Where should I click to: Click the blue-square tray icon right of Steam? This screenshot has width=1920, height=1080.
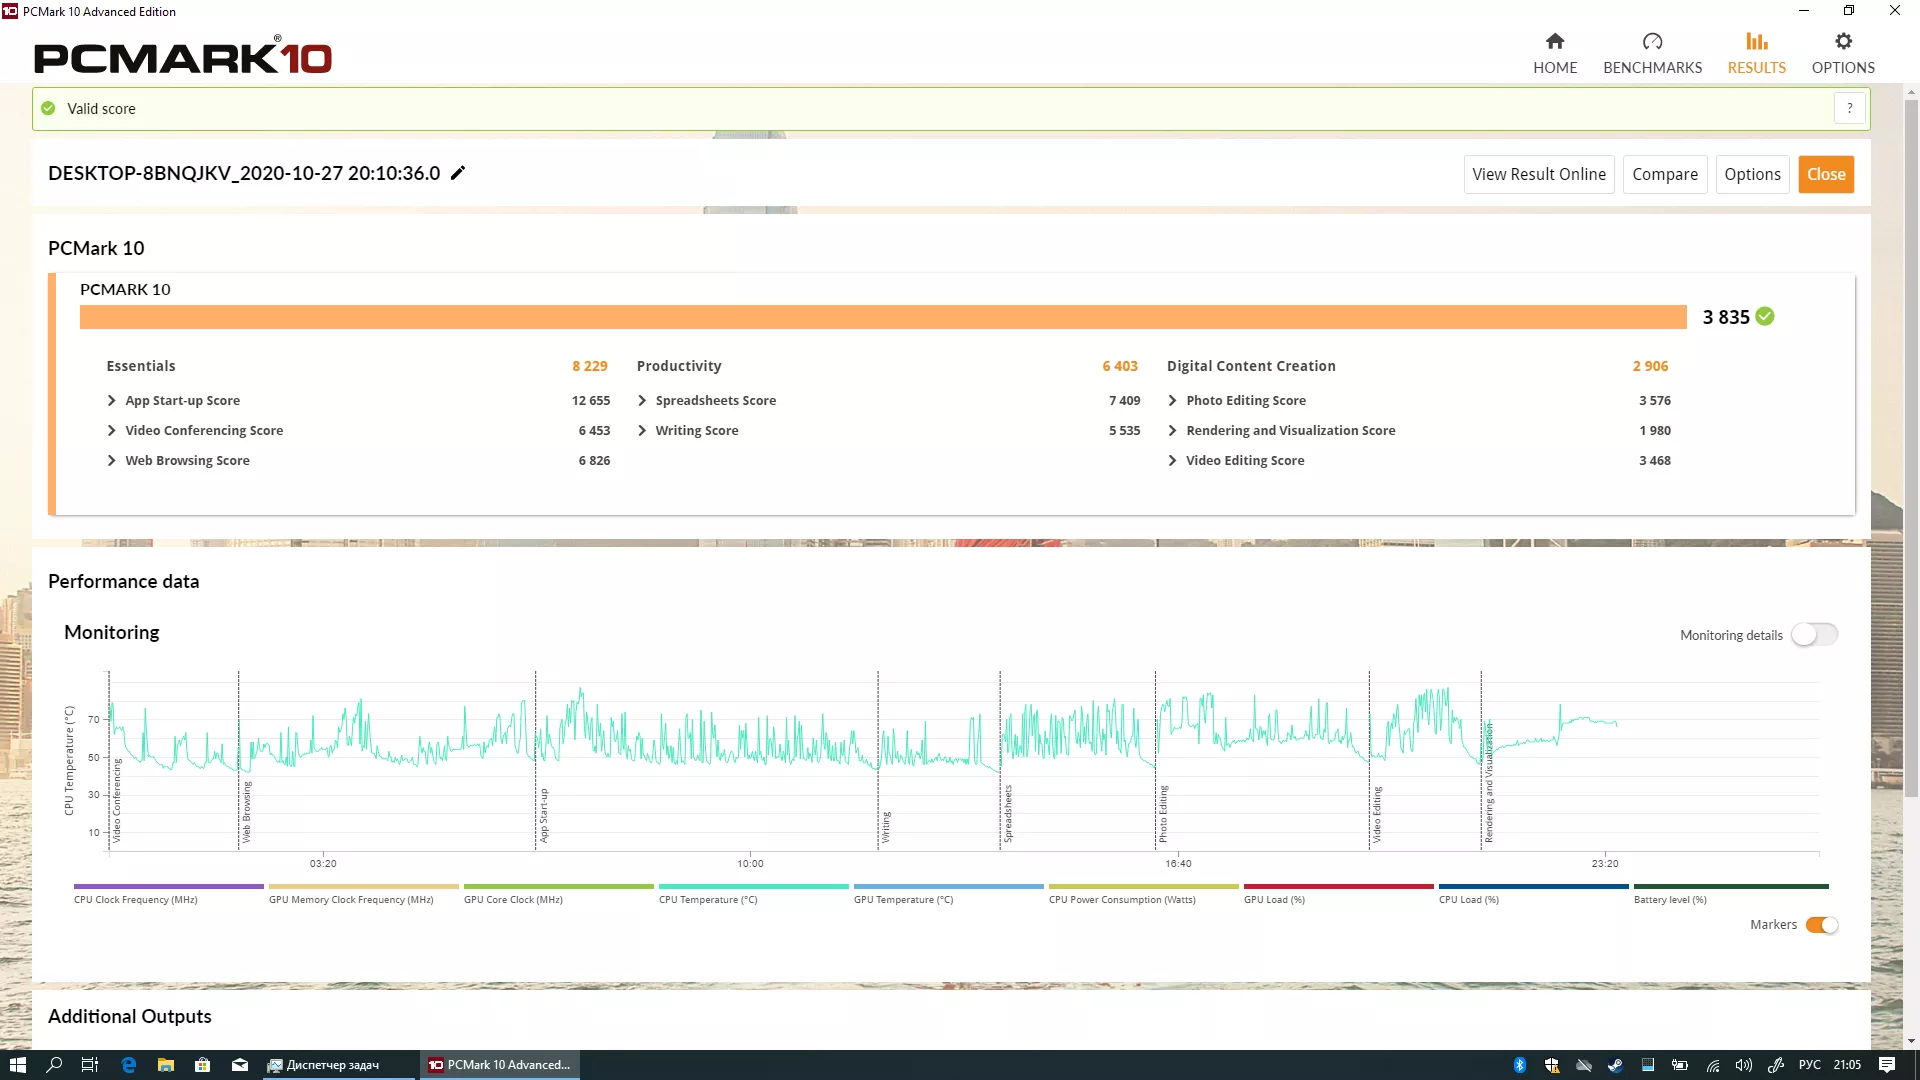coord(1647,1065)
